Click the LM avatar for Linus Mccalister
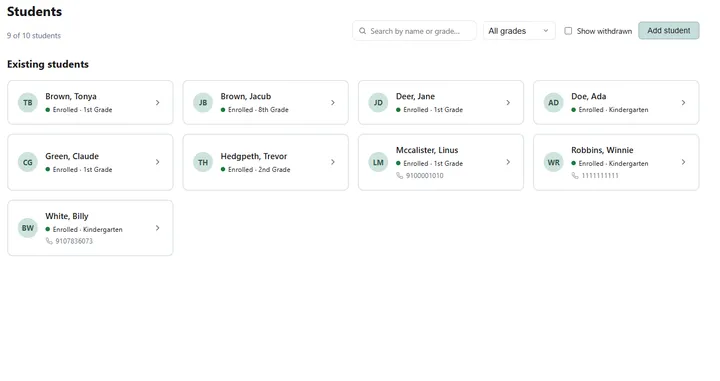 pyautogui.click(x=378, y=162)
